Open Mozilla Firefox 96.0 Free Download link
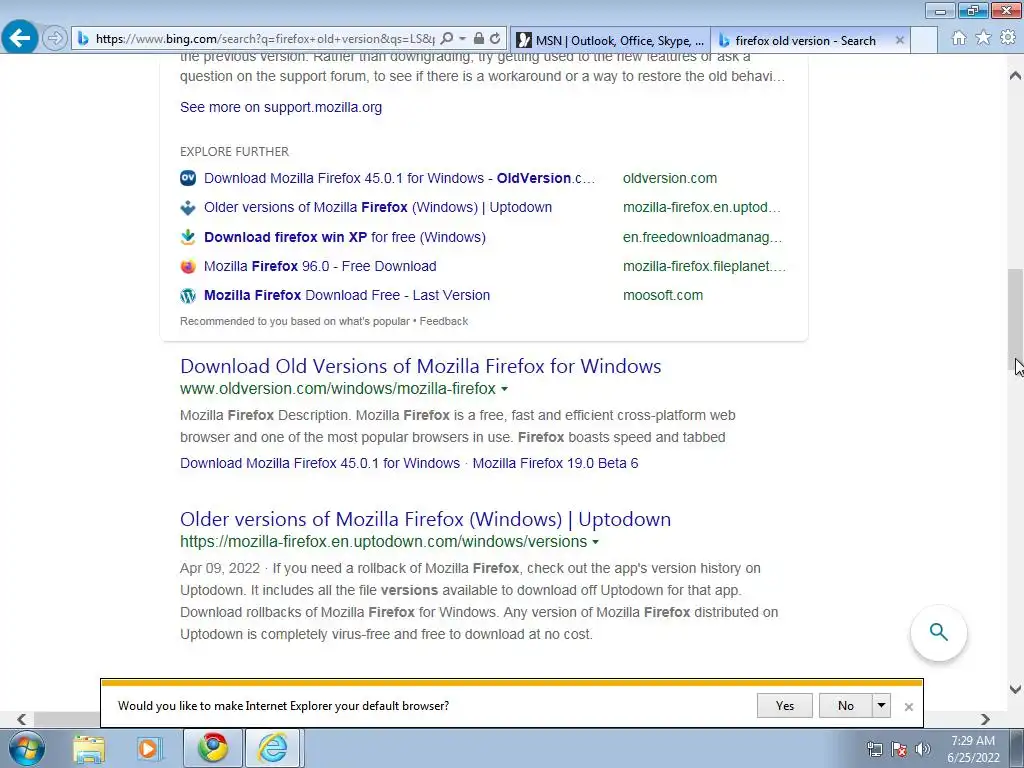Screen dimensions: 1024x768 320,266
